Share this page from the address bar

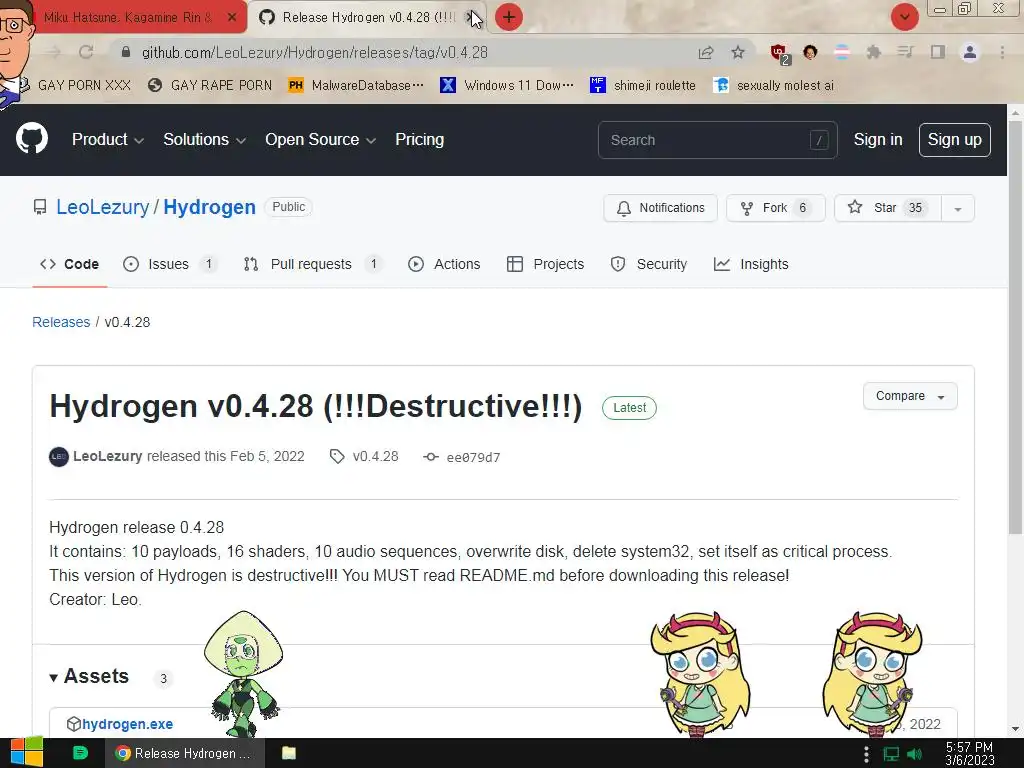point(706,52)
